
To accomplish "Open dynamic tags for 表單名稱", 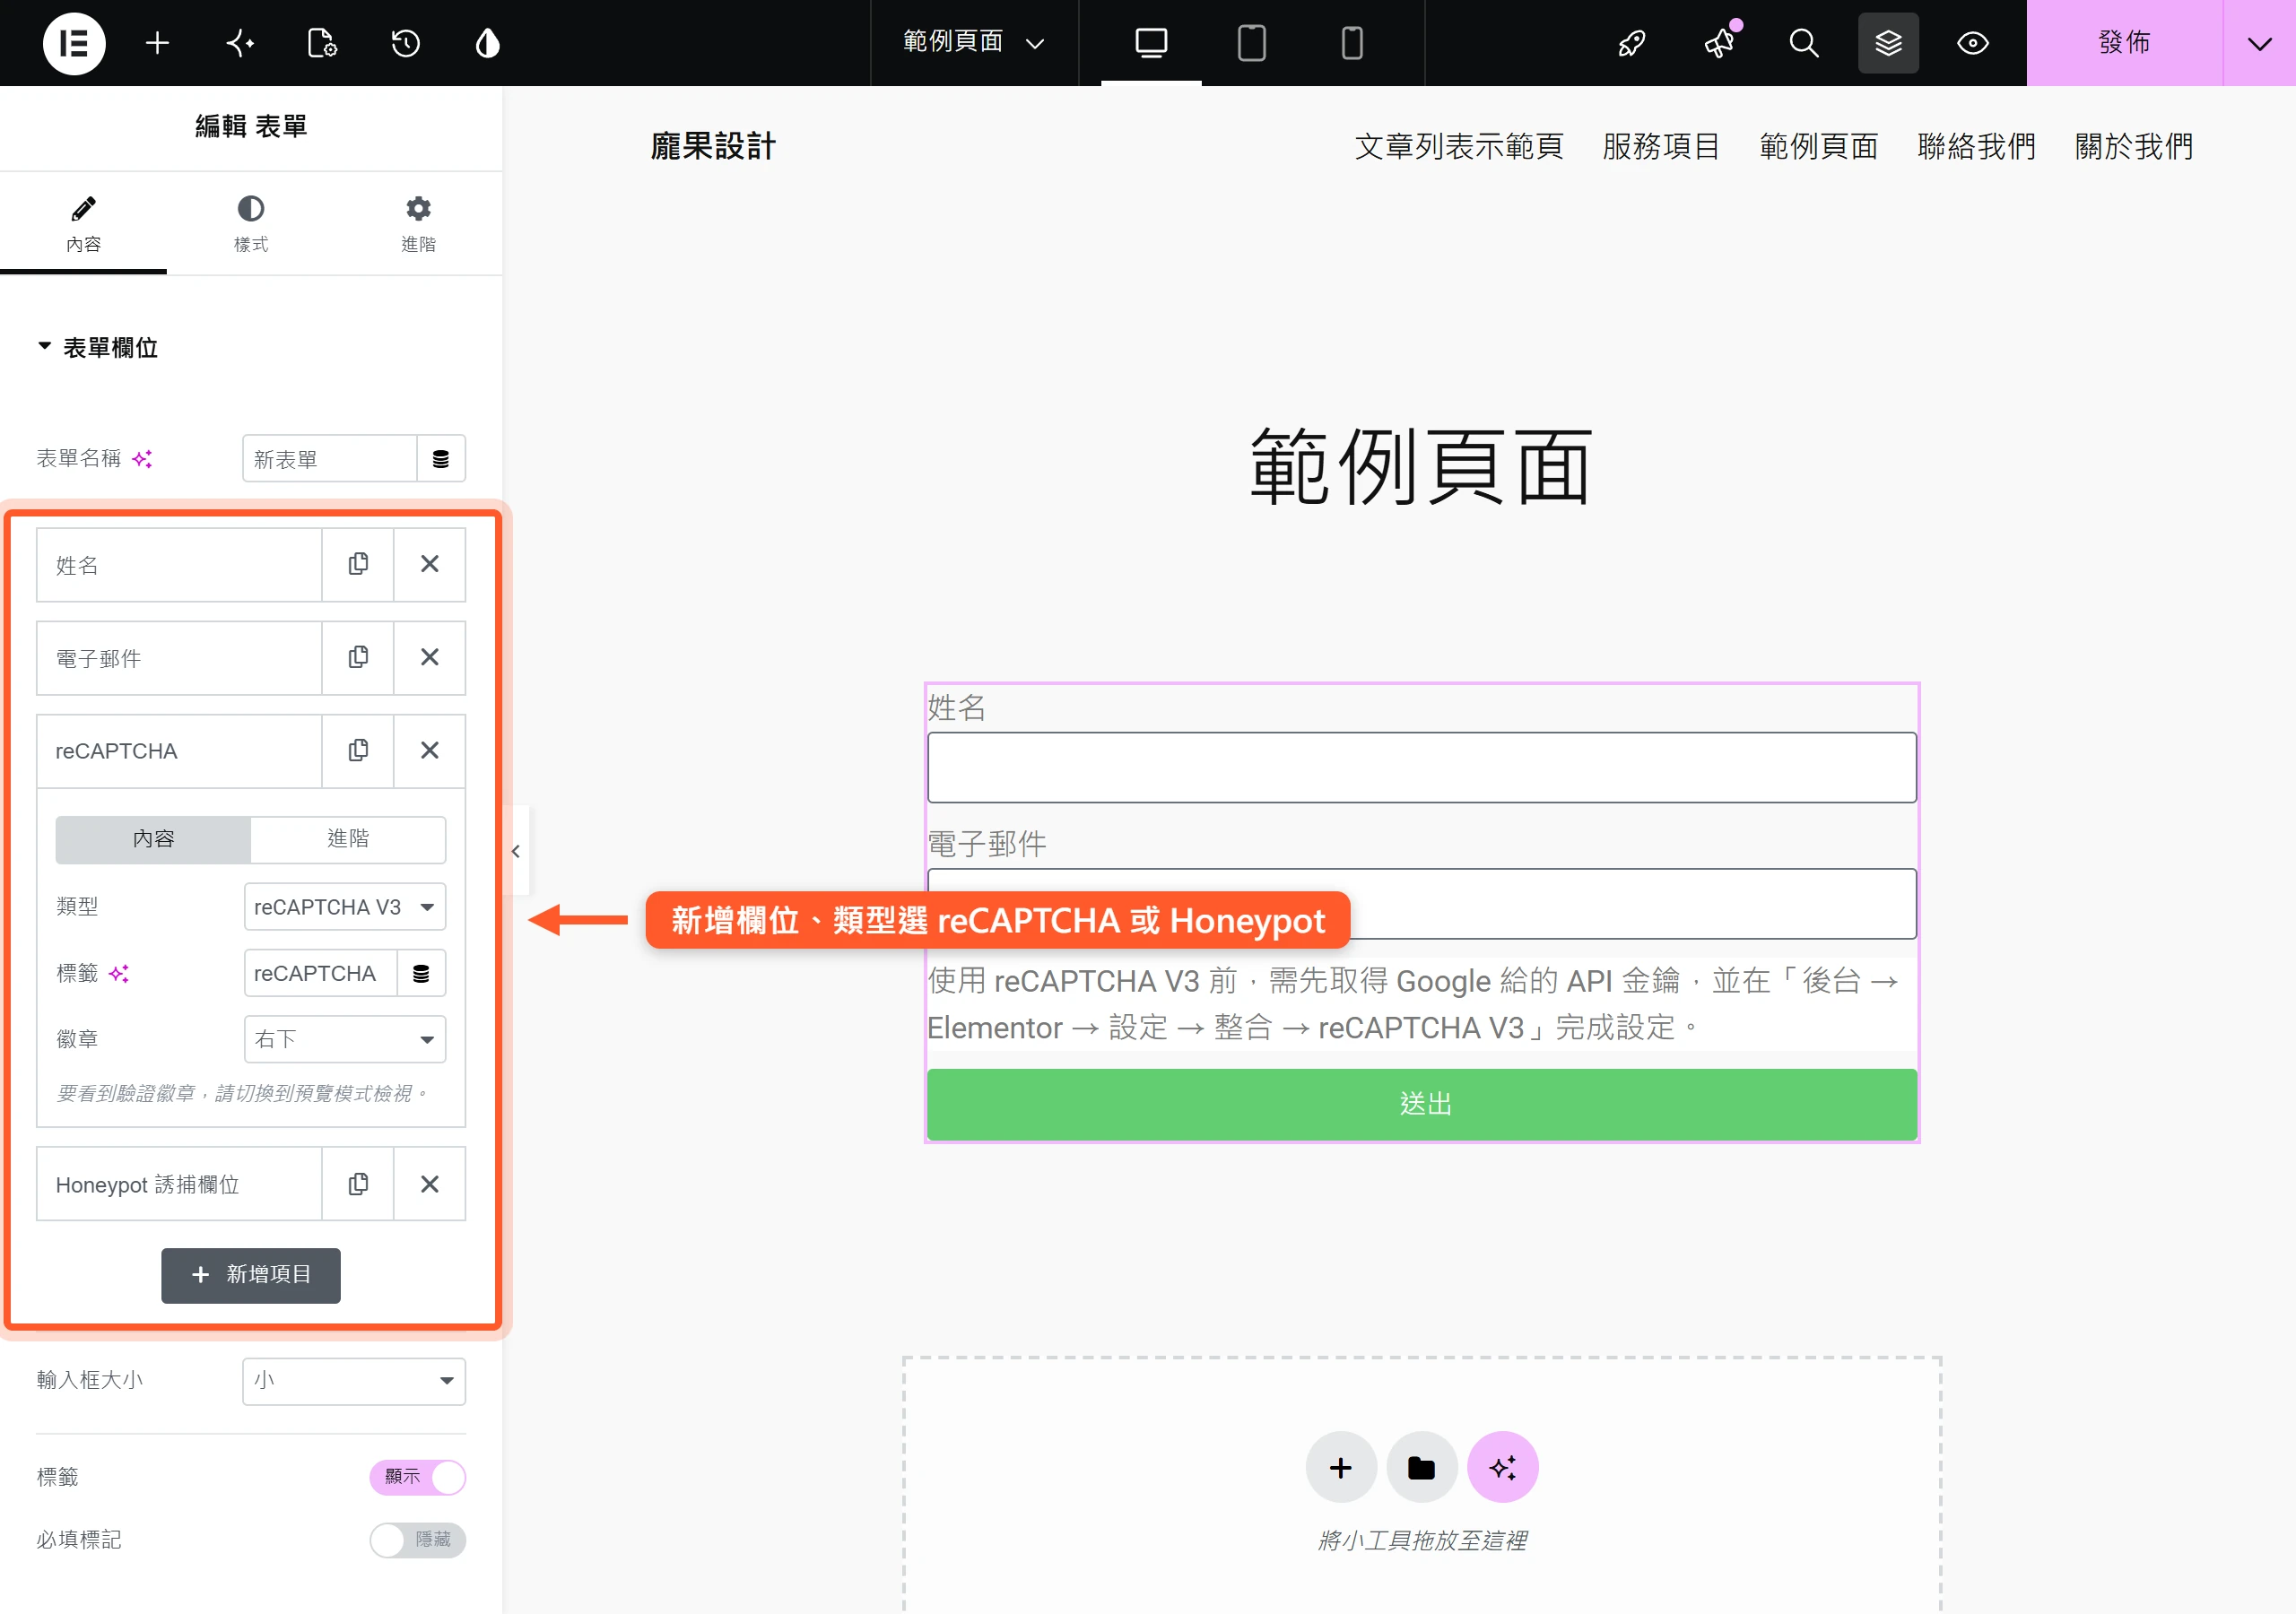I will point(441,459).
